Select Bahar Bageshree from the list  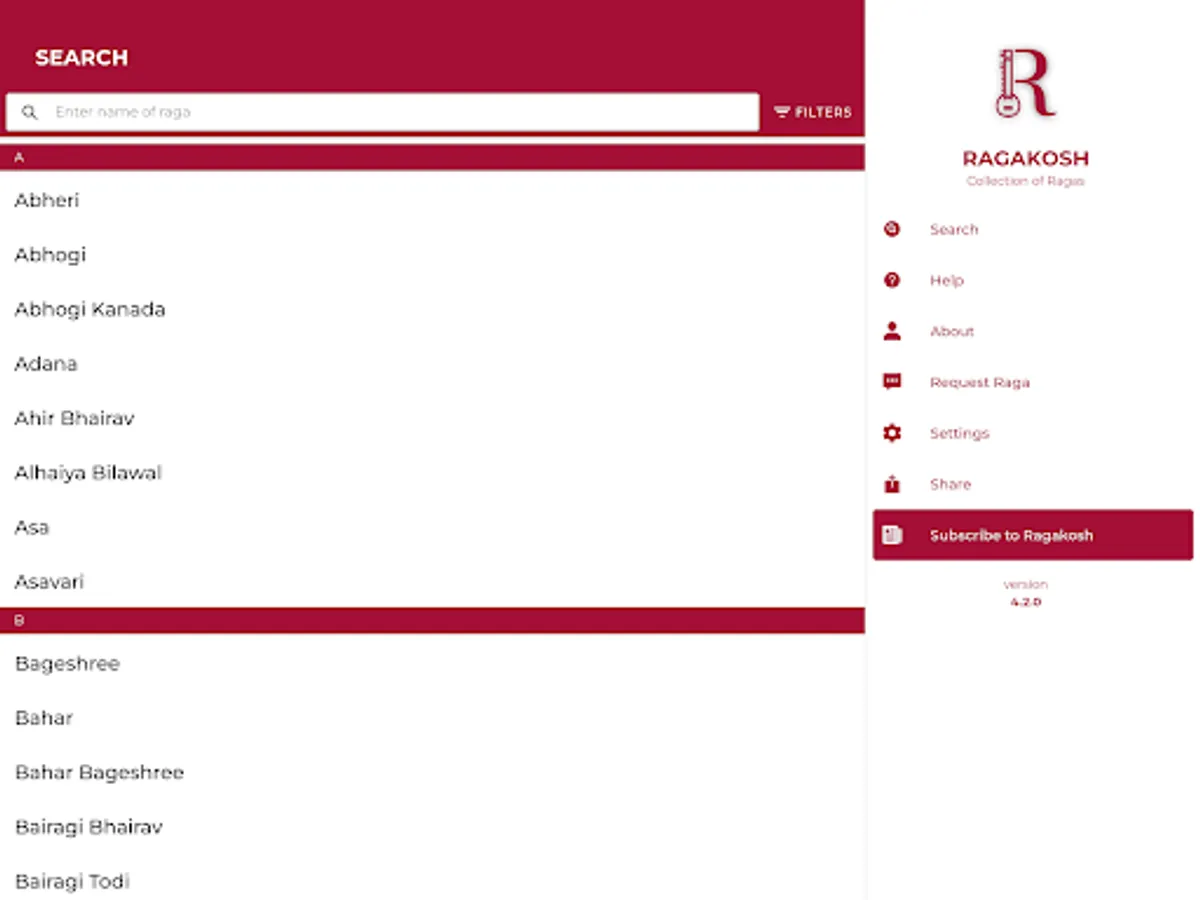click(x=432, y=773)
